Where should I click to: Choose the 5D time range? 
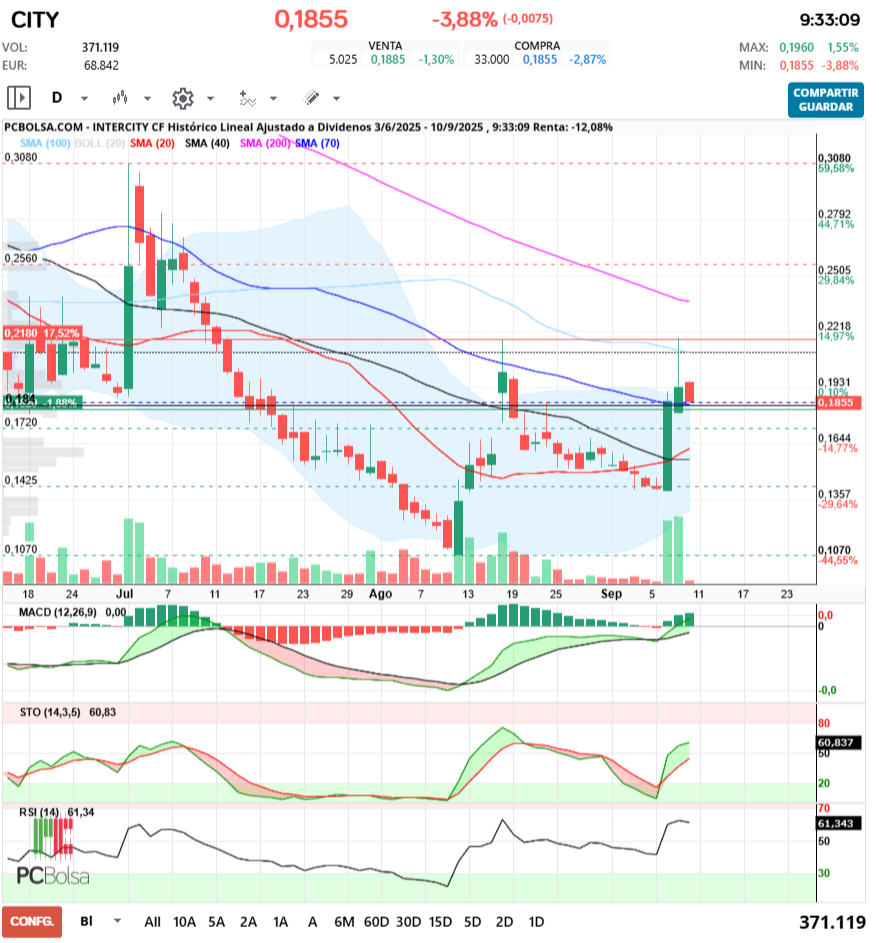pyautogui.click(x=473, y=922)
